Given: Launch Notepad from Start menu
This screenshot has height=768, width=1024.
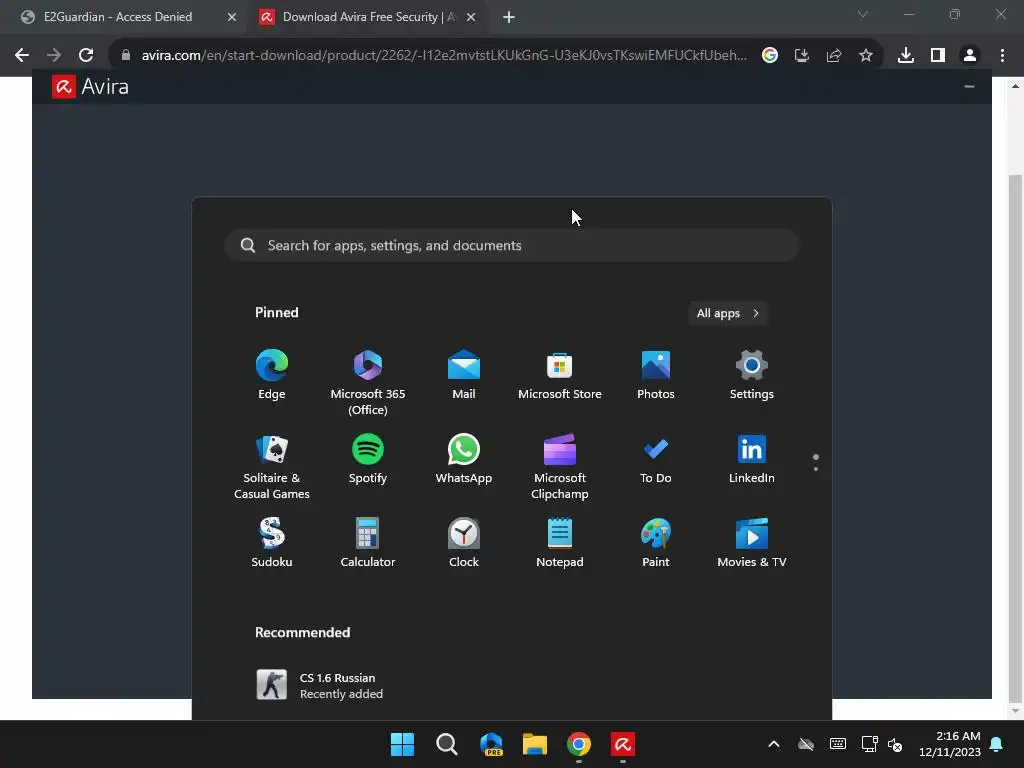Looking at the screenshot, I should pyautogui.click(x=560, y=543).
